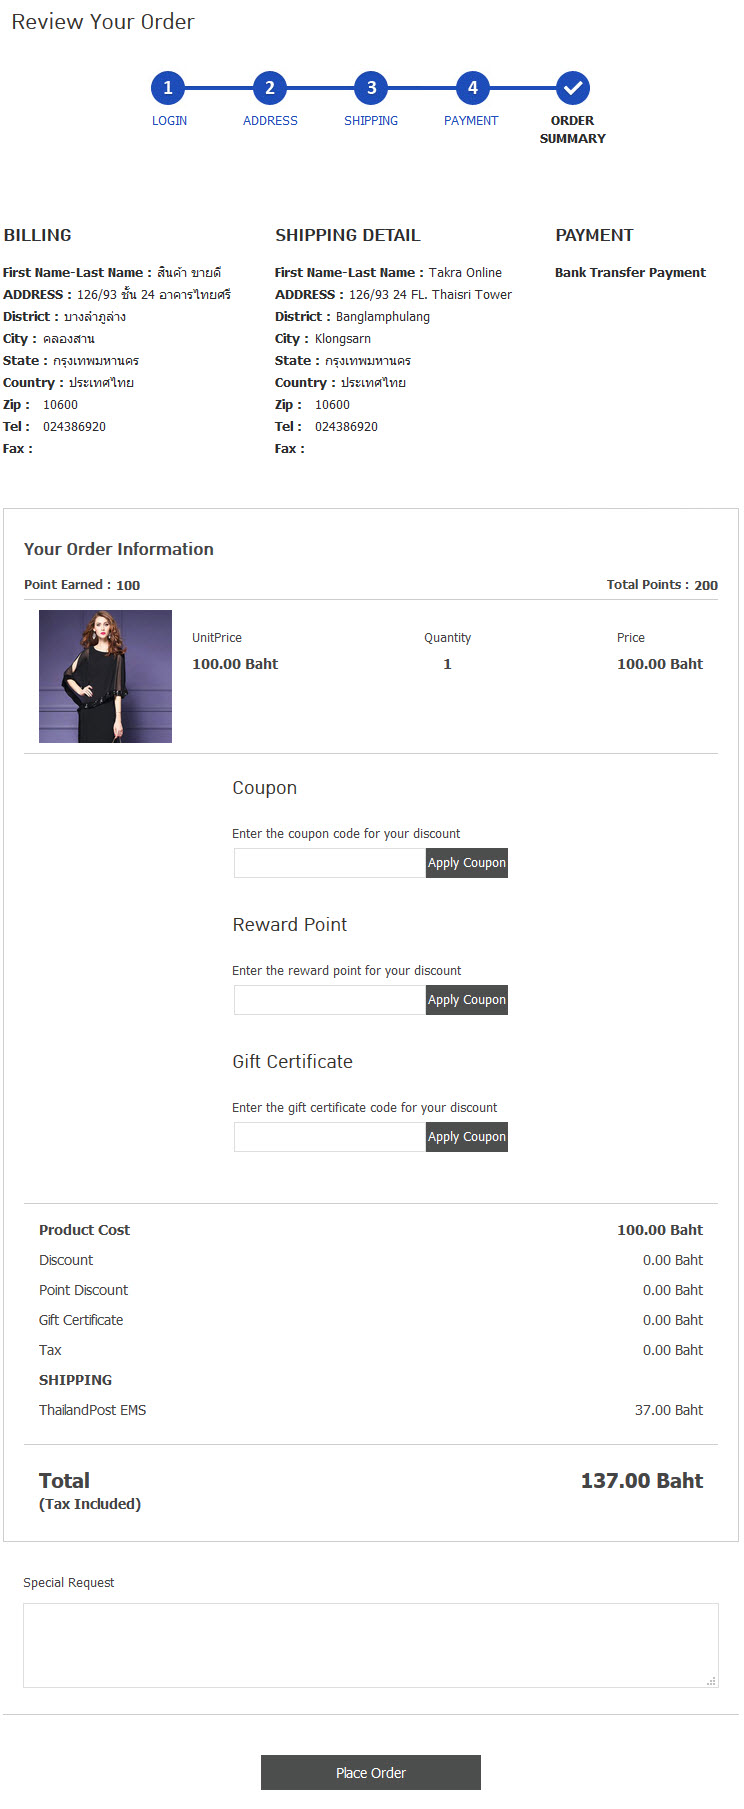Apply the coupon code discount
Image resolution: width=744 pixels, height=1809 pixels.
coord(467,863)
